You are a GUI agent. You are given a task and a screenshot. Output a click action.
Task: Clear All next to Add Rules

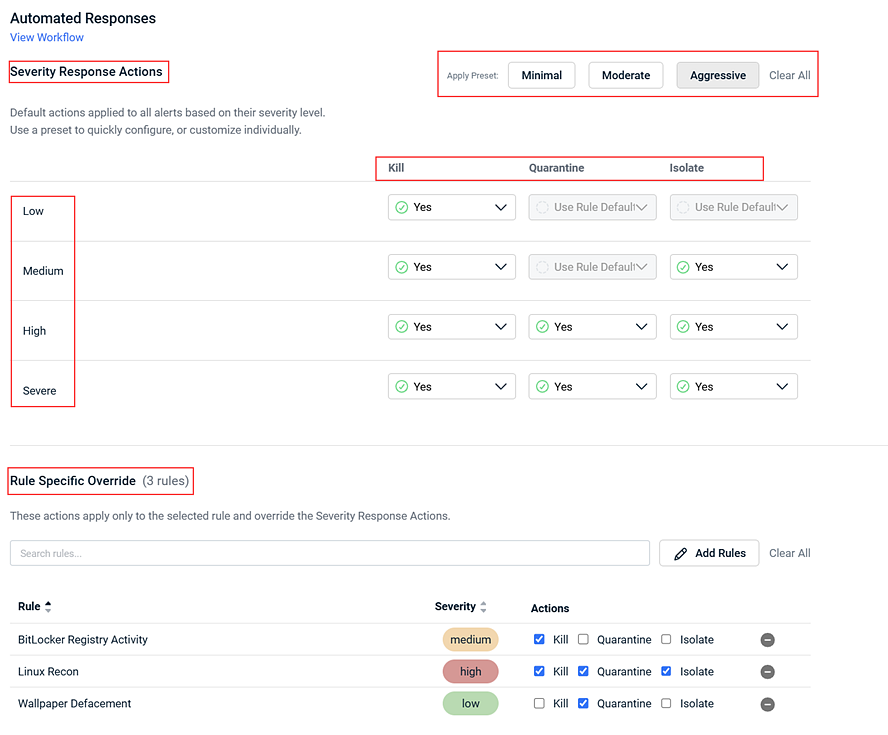pos(789,553)
